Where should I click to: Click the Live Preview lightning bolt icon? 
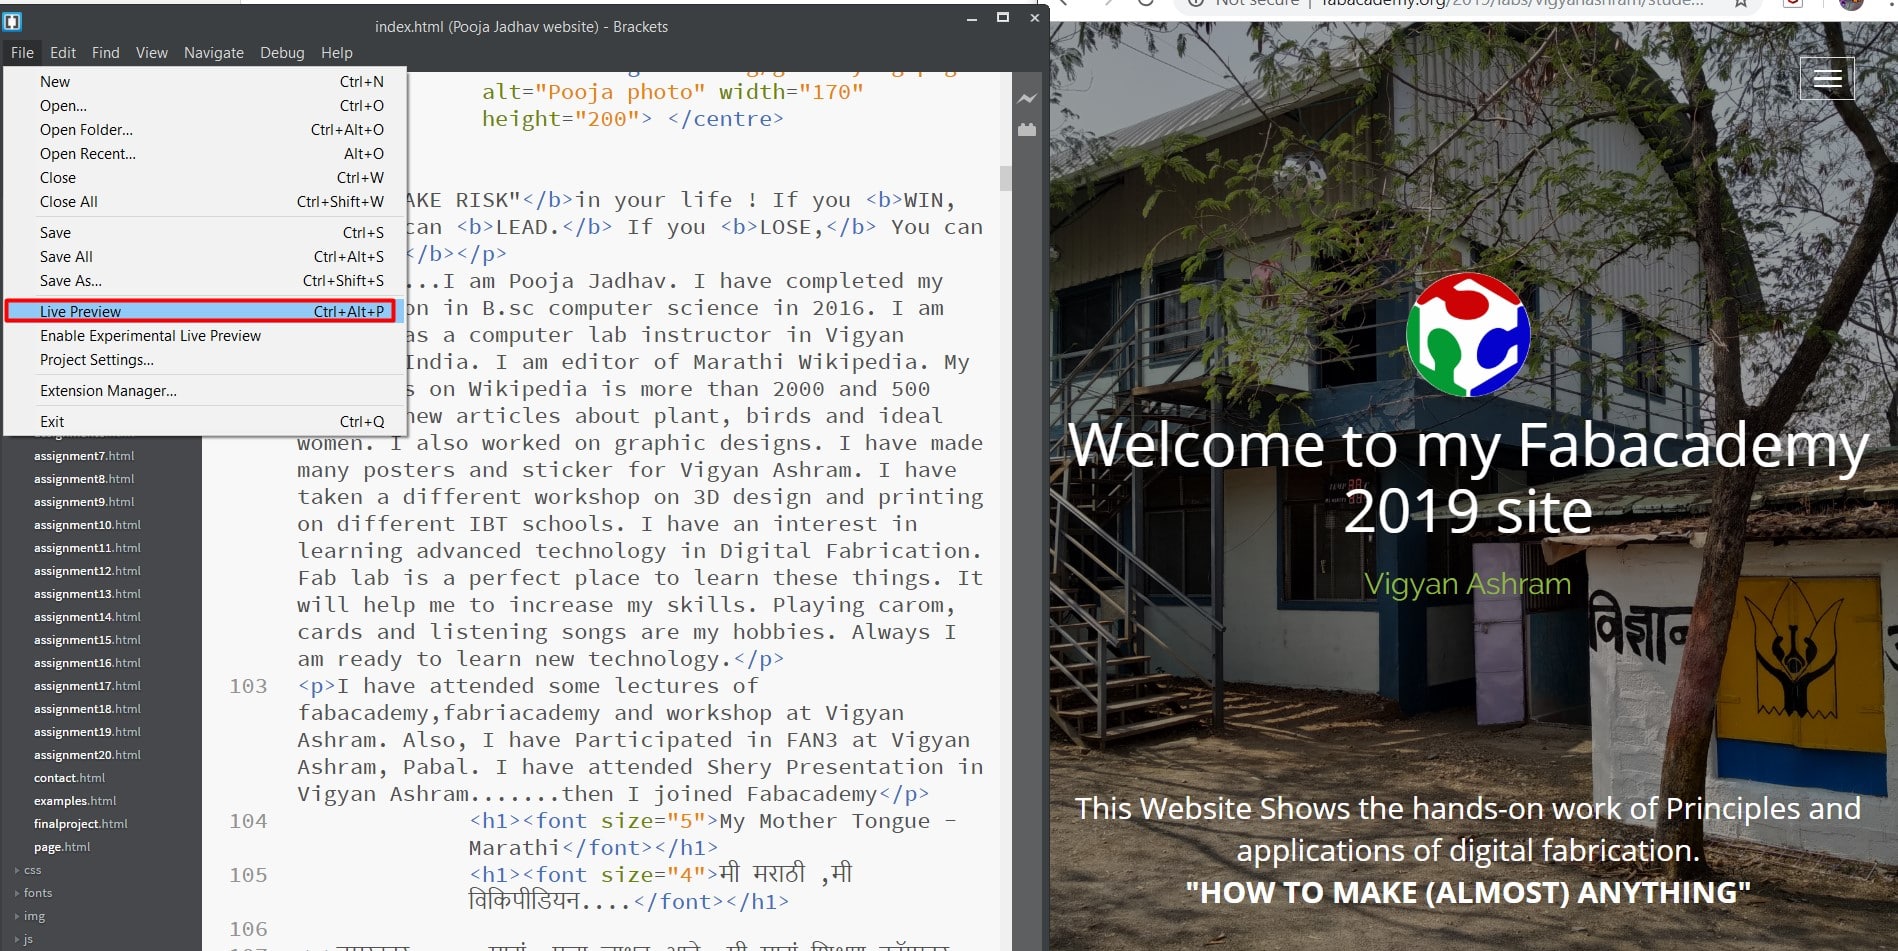coord(1027,98)
